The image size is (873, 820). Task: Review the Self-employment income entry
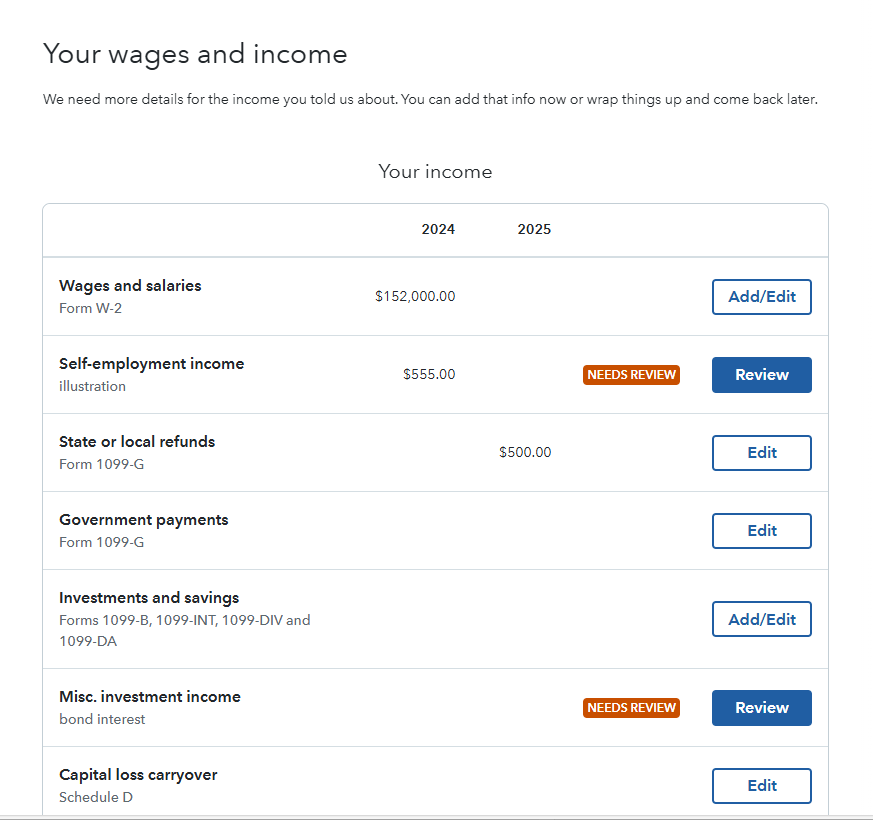click(761, 375)
